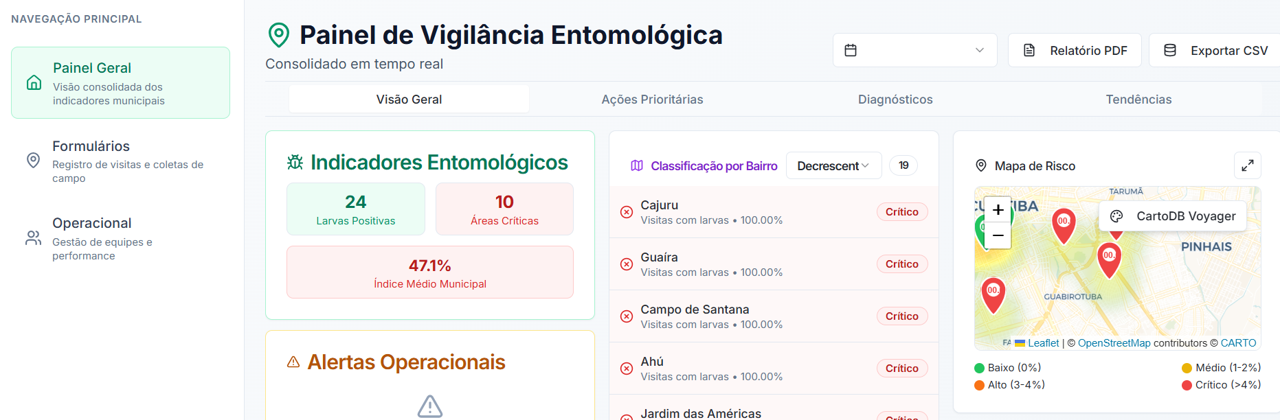This screenshot has height=420, width=1280.
Task: Click the red Crítico legend color dot
Action: (x=1187, y=385)
